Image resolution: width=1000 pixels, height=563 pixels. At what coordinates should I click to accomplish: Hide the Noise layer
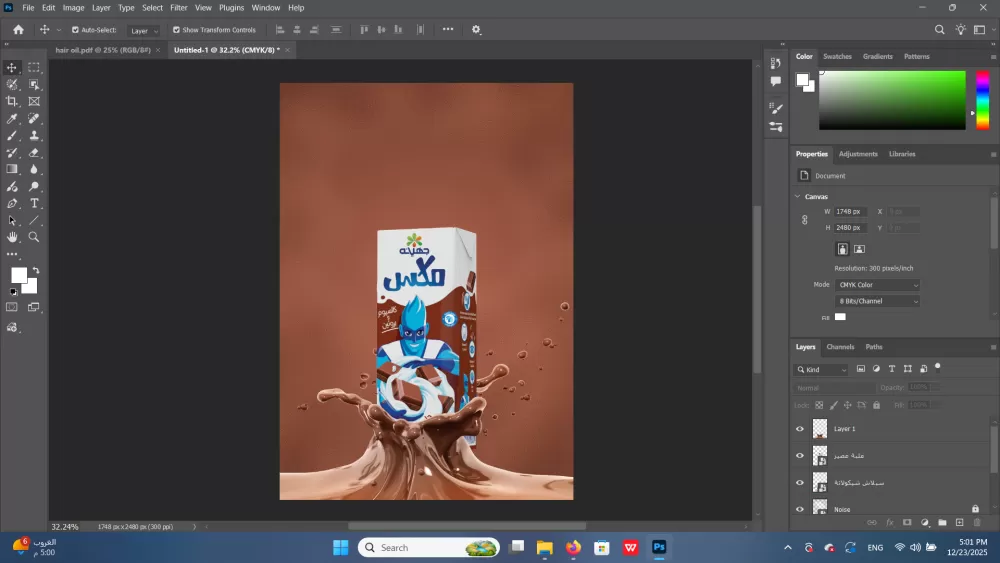[800, 509]
